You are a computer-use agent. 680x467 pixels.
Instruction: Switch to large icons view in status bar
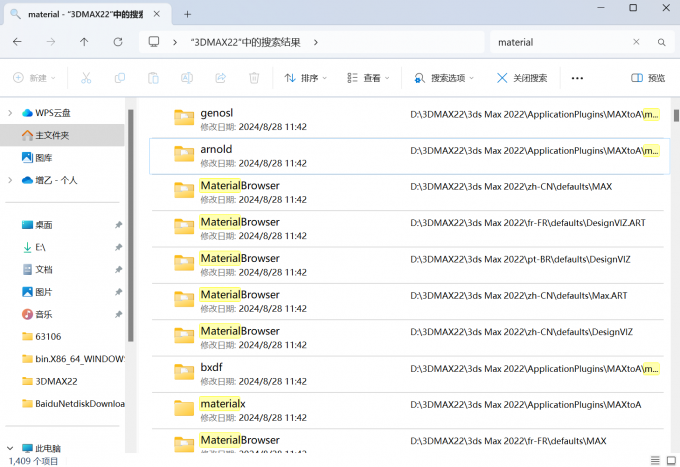[671, 460]
